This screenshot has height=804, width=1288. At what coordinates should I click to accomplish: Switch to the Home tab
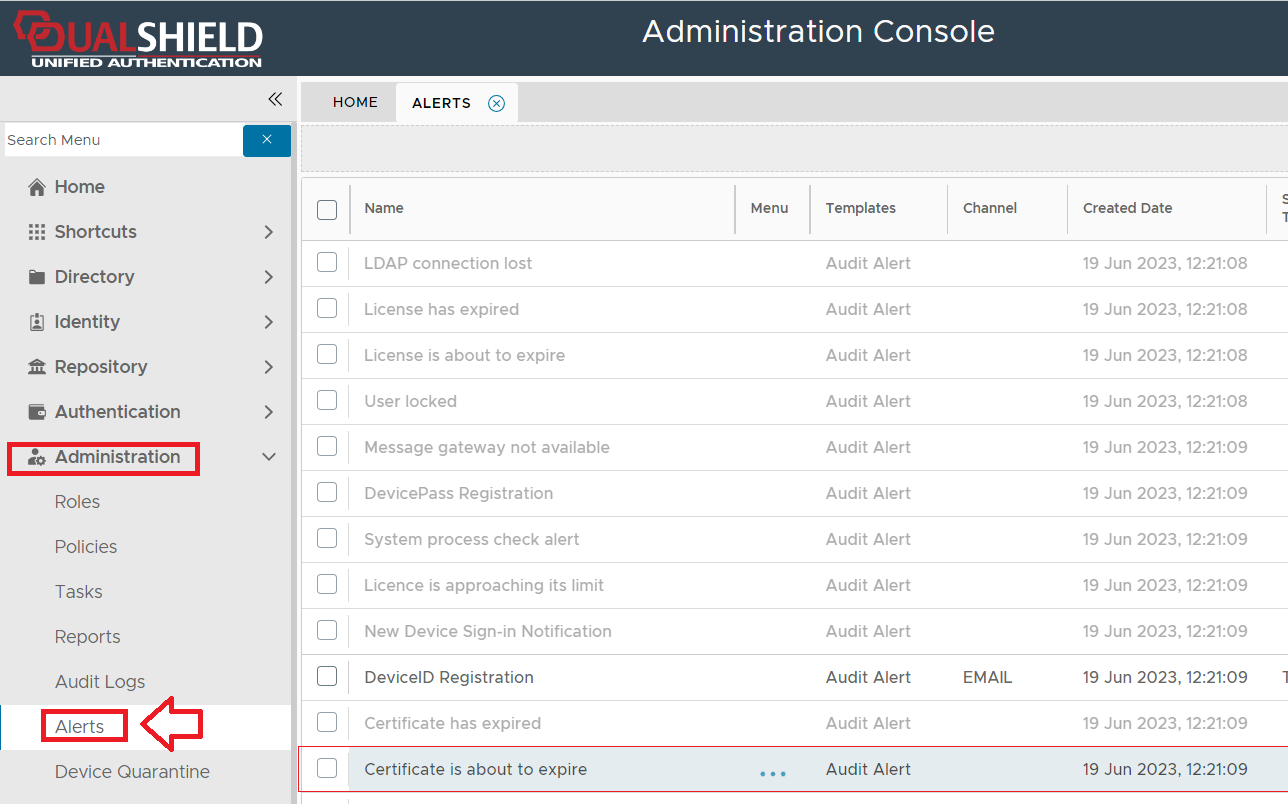[355, 103]
